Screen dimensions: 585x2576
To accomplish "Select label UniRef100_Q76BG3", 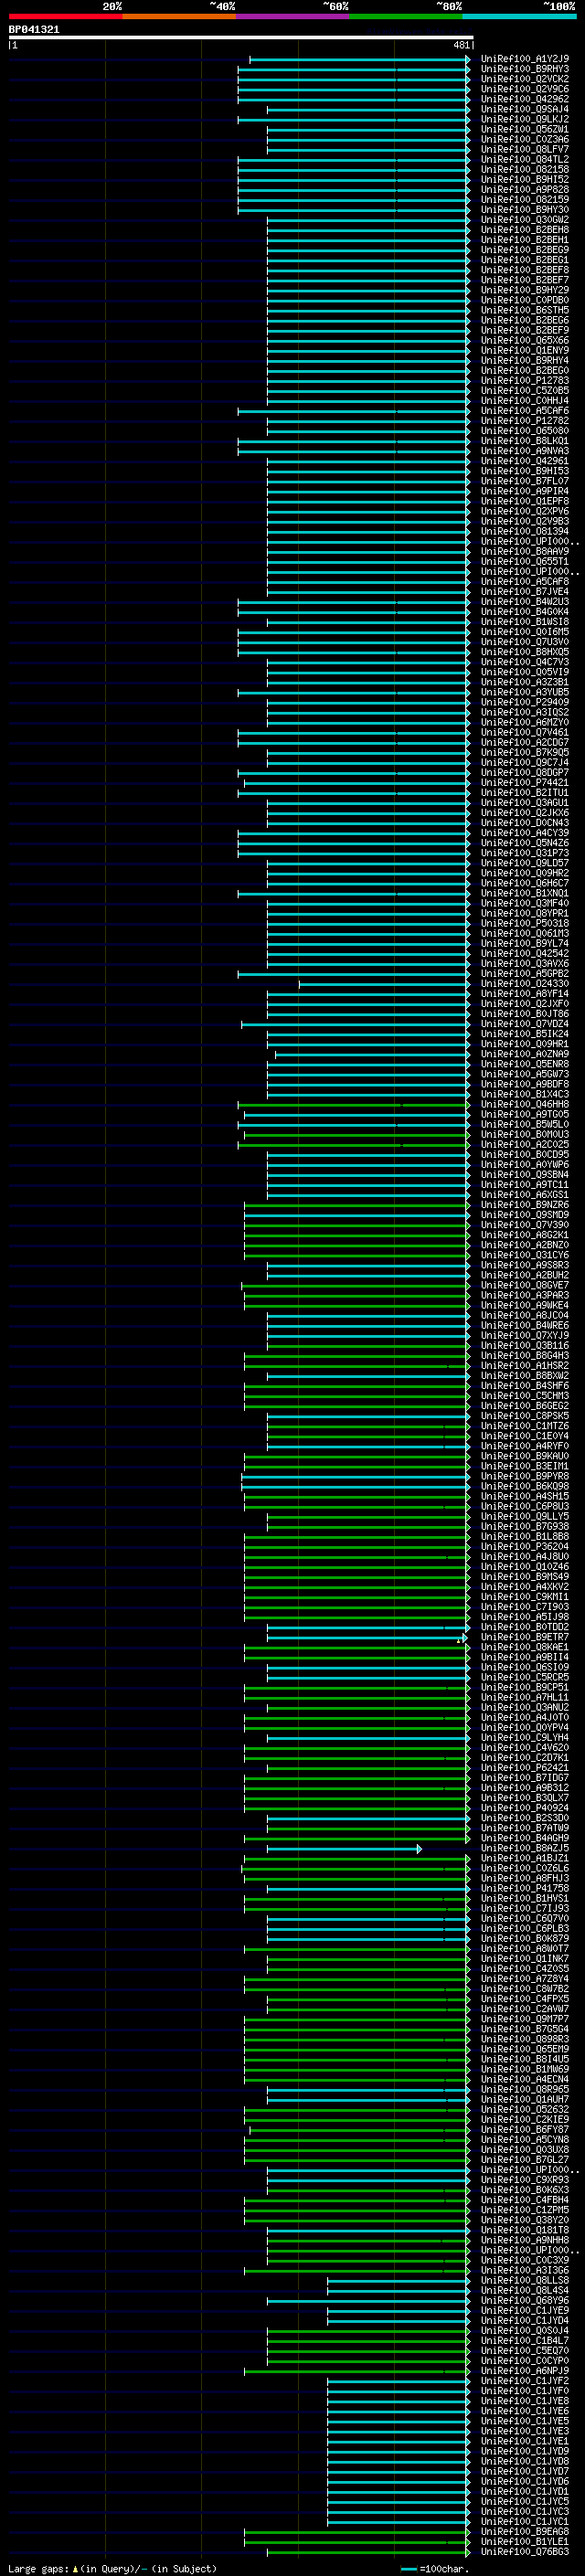I will [525, 2551].
